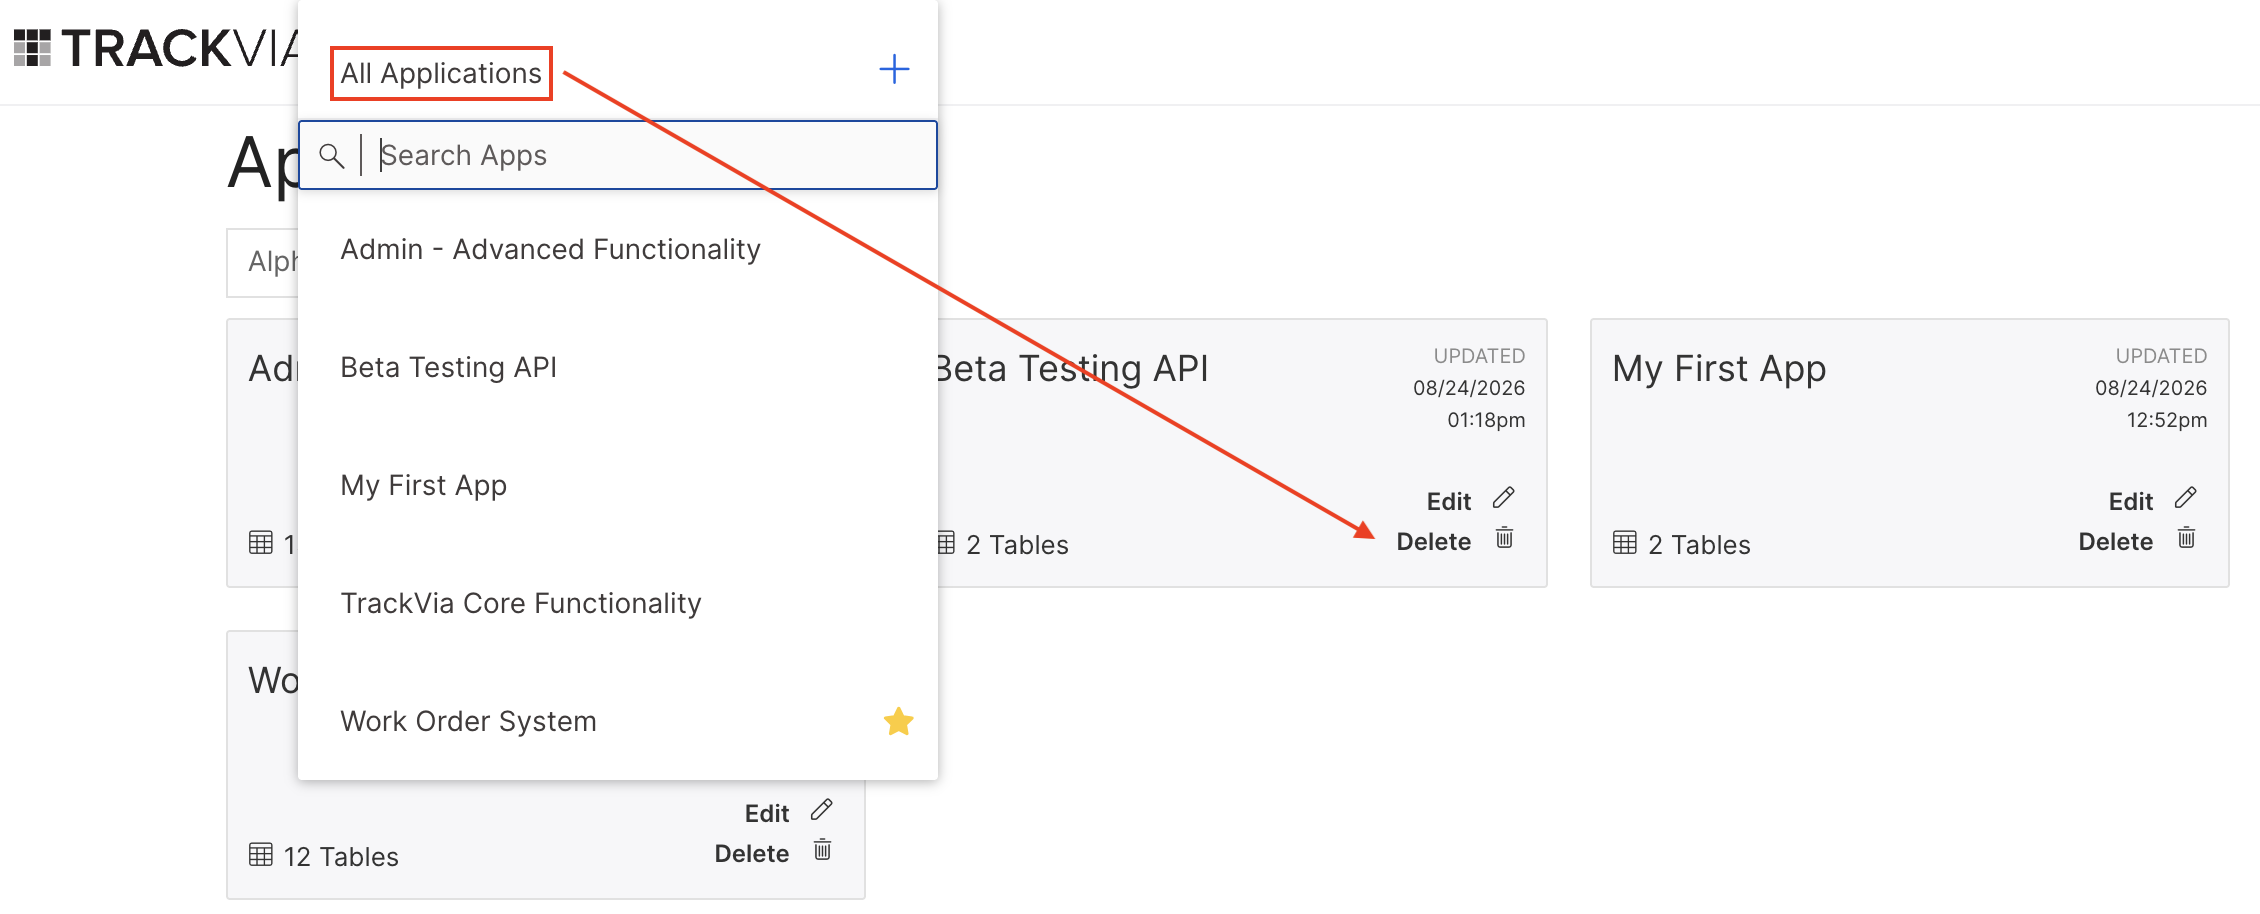
Task: Click pencil icon on Beta Testing API card
Action: click(x=1504, y=497)
